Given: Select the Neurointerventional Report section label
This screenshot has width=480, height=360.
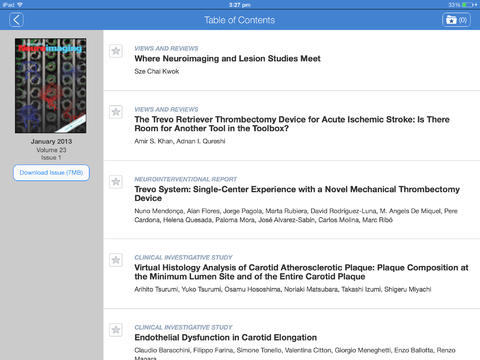Looking at the screenshot, I should [185, 179].
